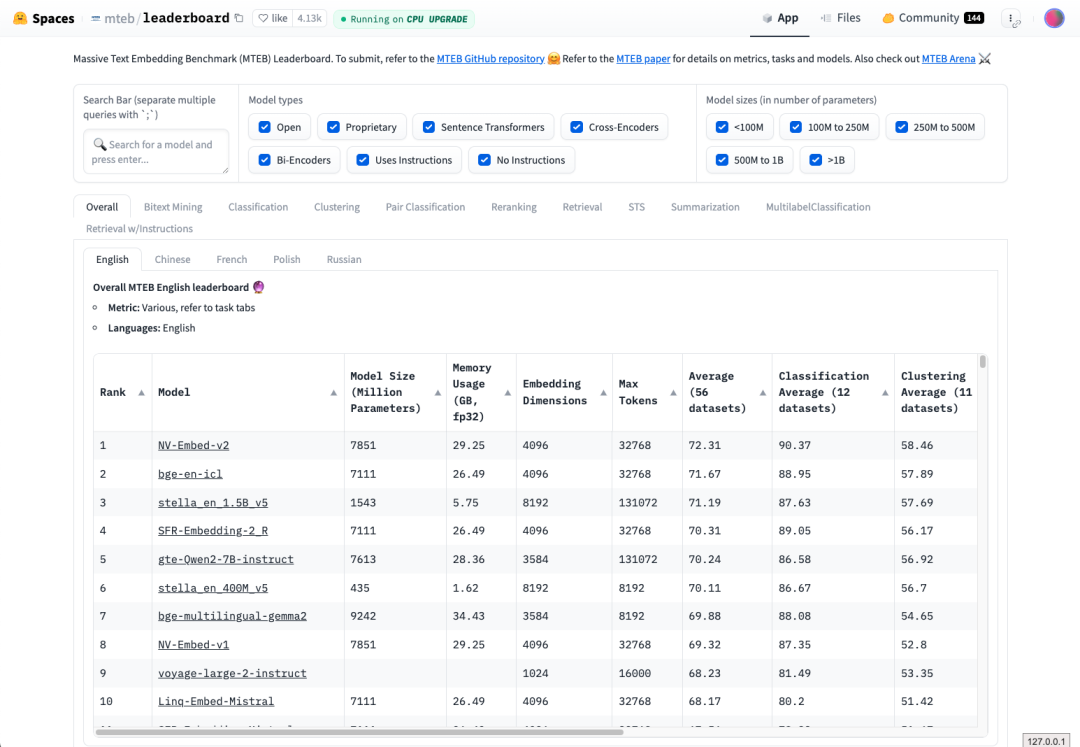Sort by Embedding Dimensions column arrow

pos(603,392)
